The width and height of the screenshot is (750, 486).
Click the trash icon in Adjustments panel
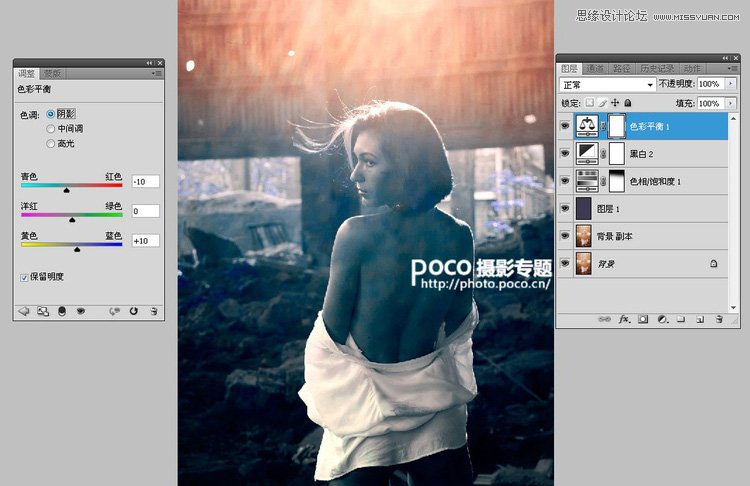pos(154,311)
